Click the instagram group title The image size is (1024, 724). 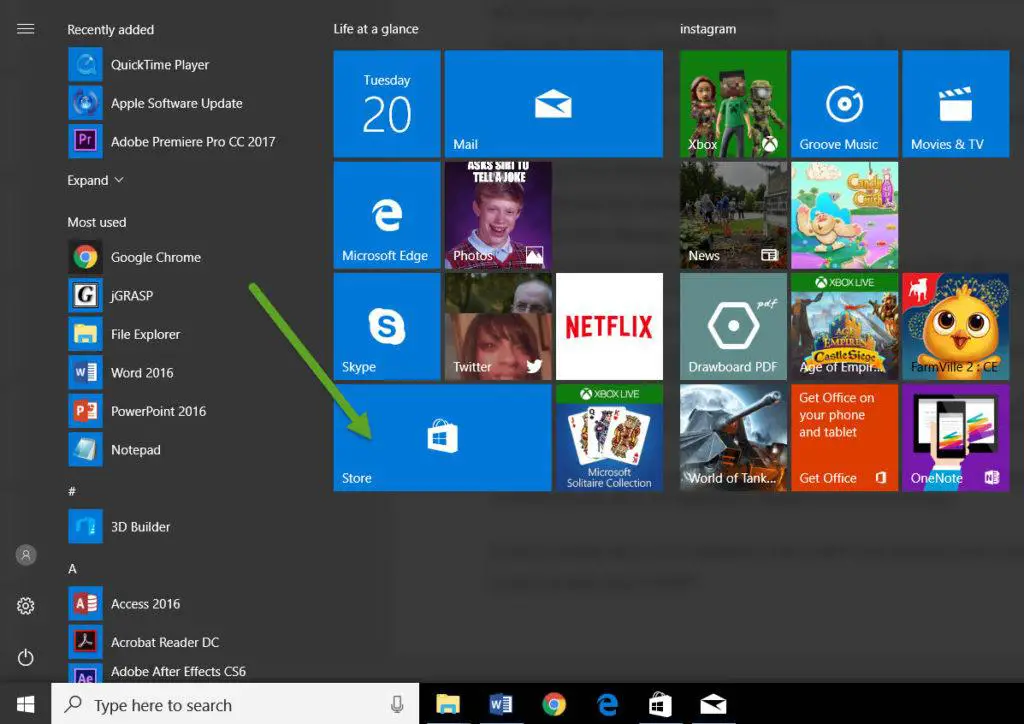pyautogui.click(x=708, y=29)
